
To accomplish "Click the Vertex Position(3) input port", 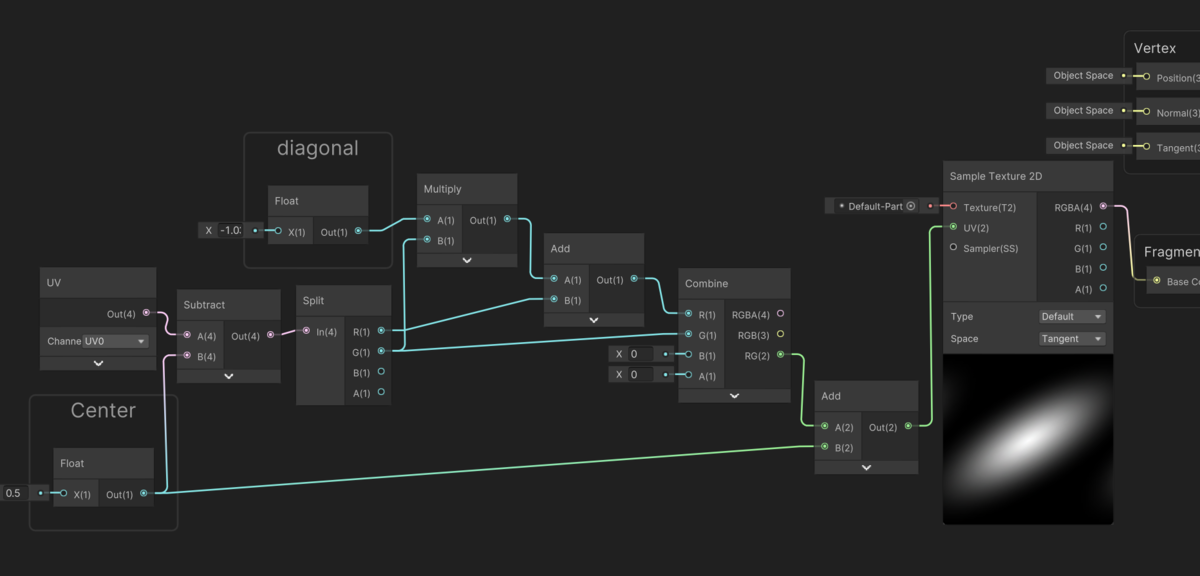I will (1147, 76).
